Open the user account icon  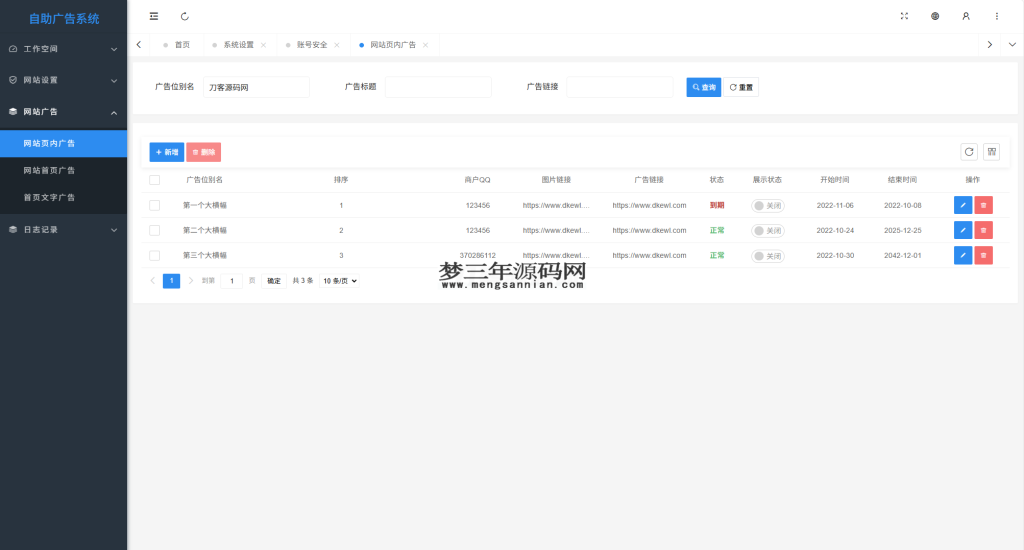click(x=966, y=16)
